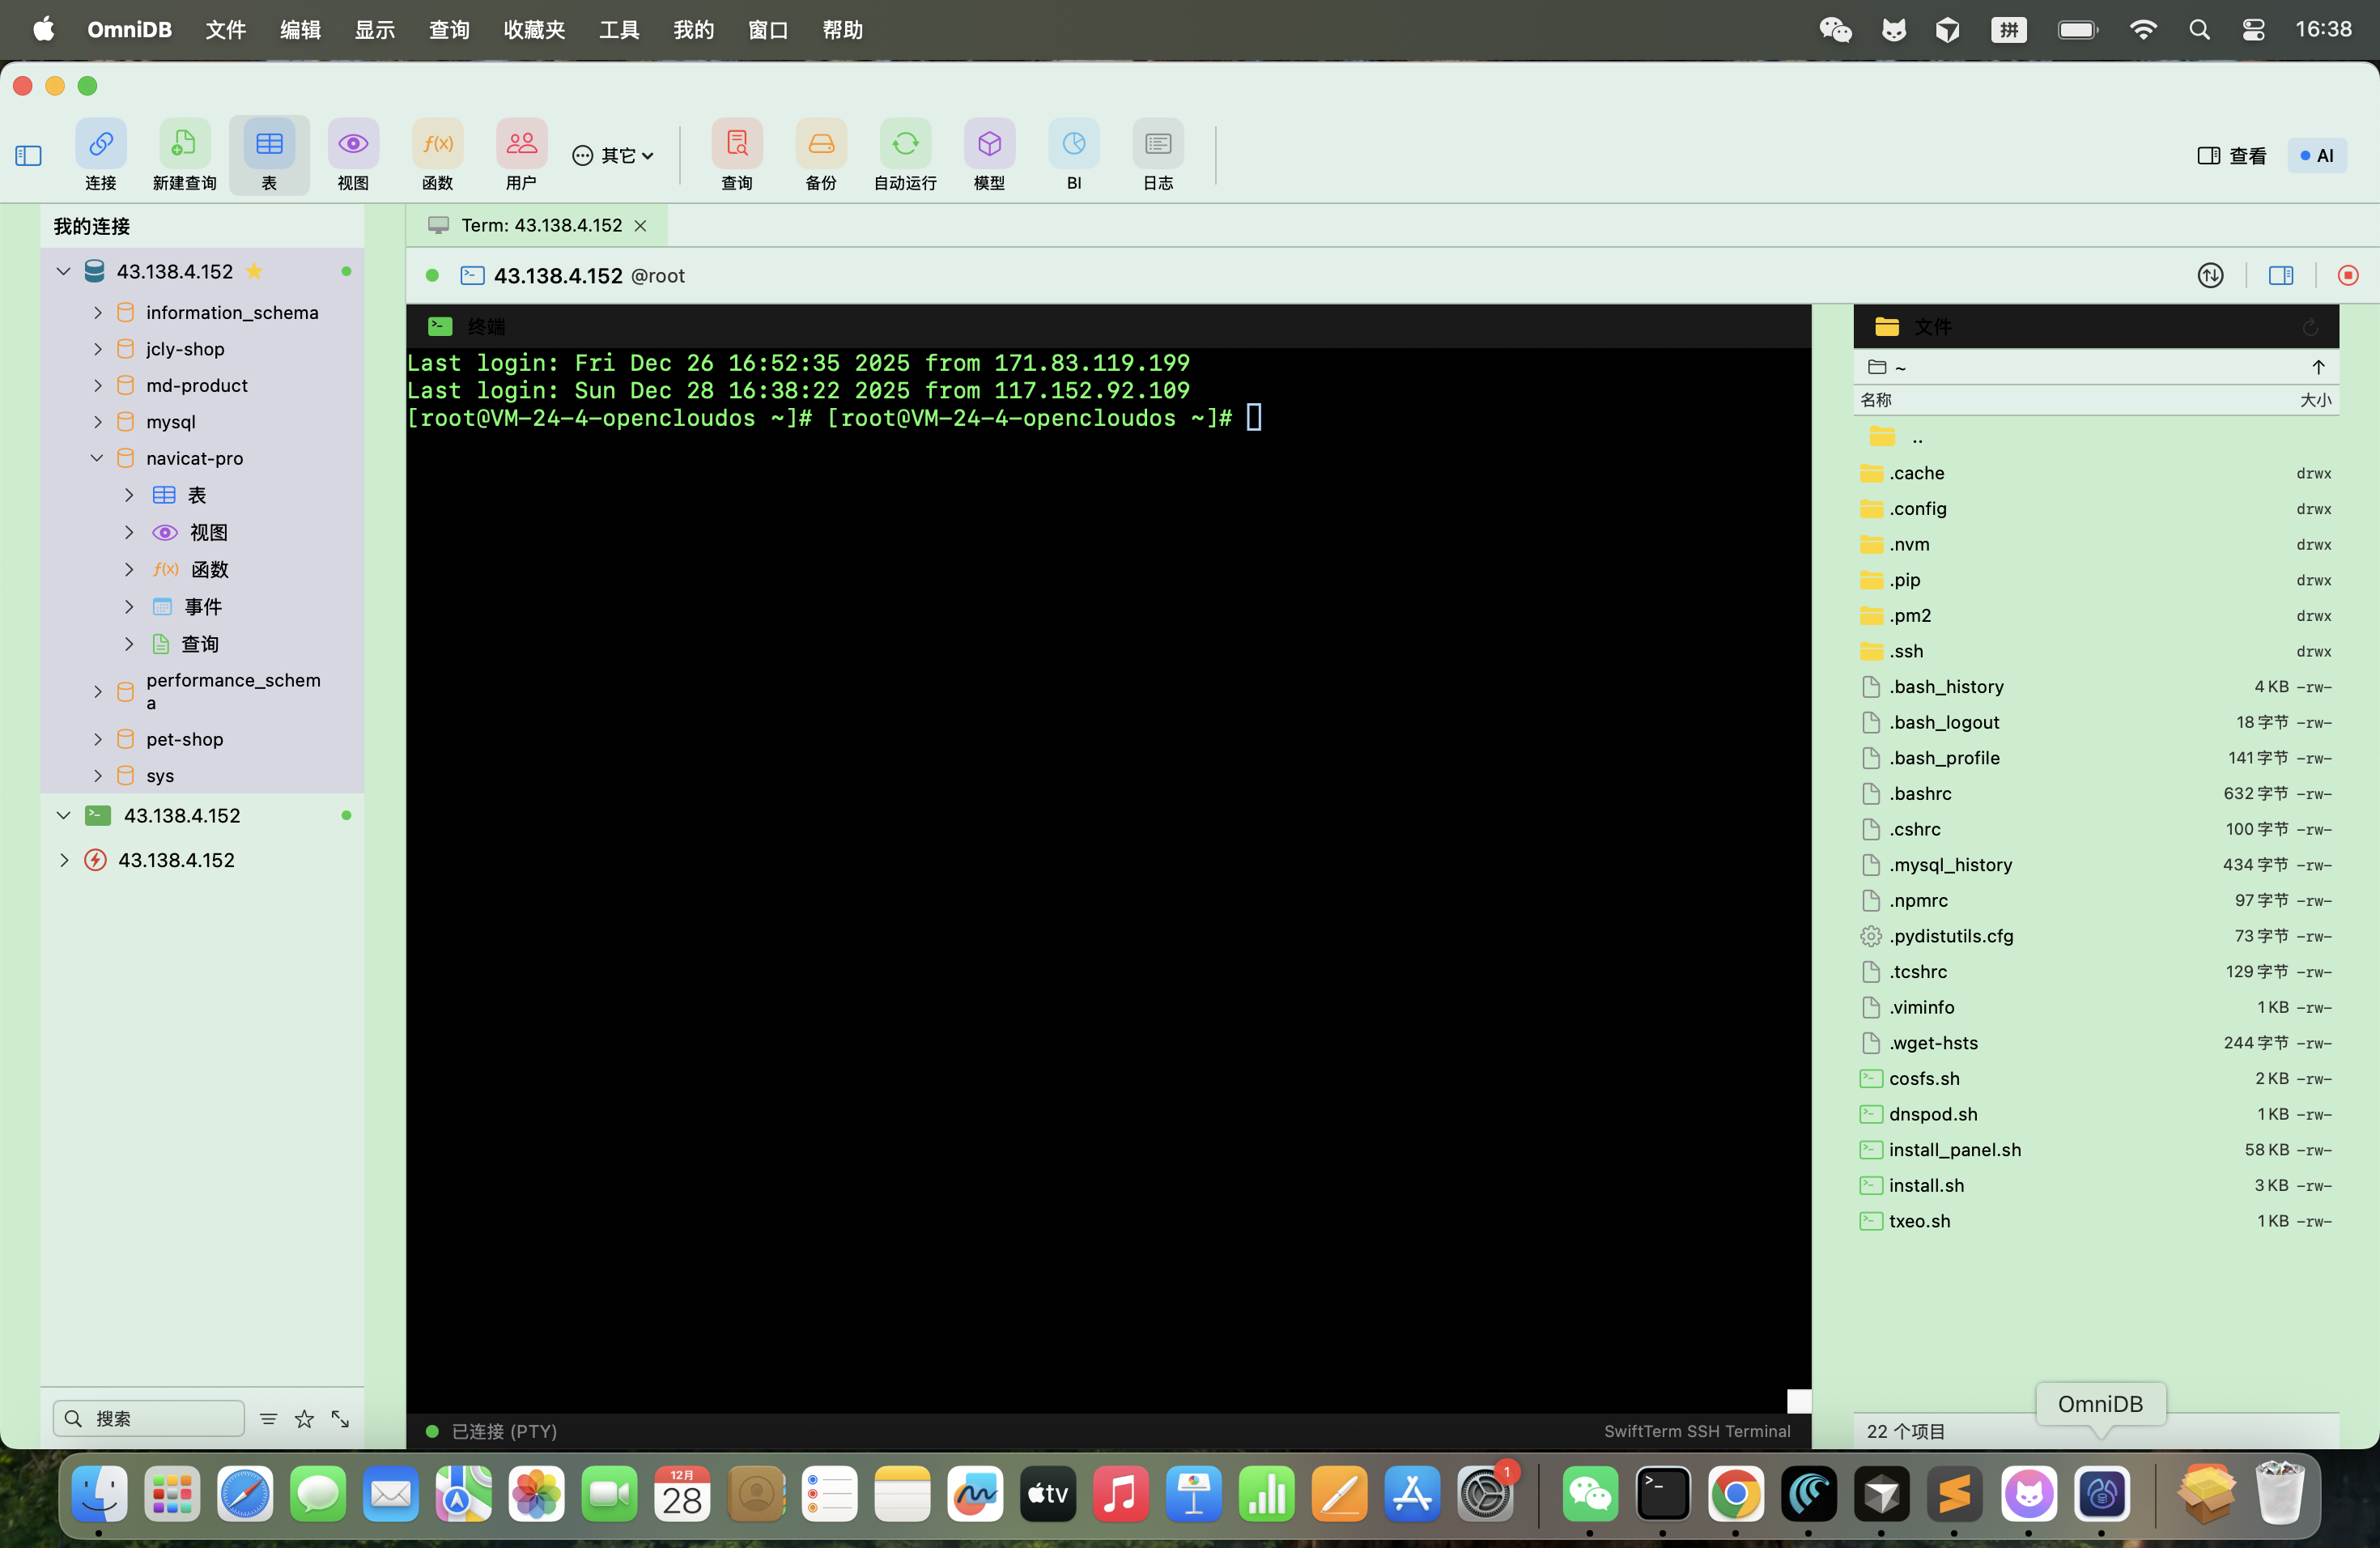
Task: Toggle the file panel split view
Action: click(x=2280, y=275)
